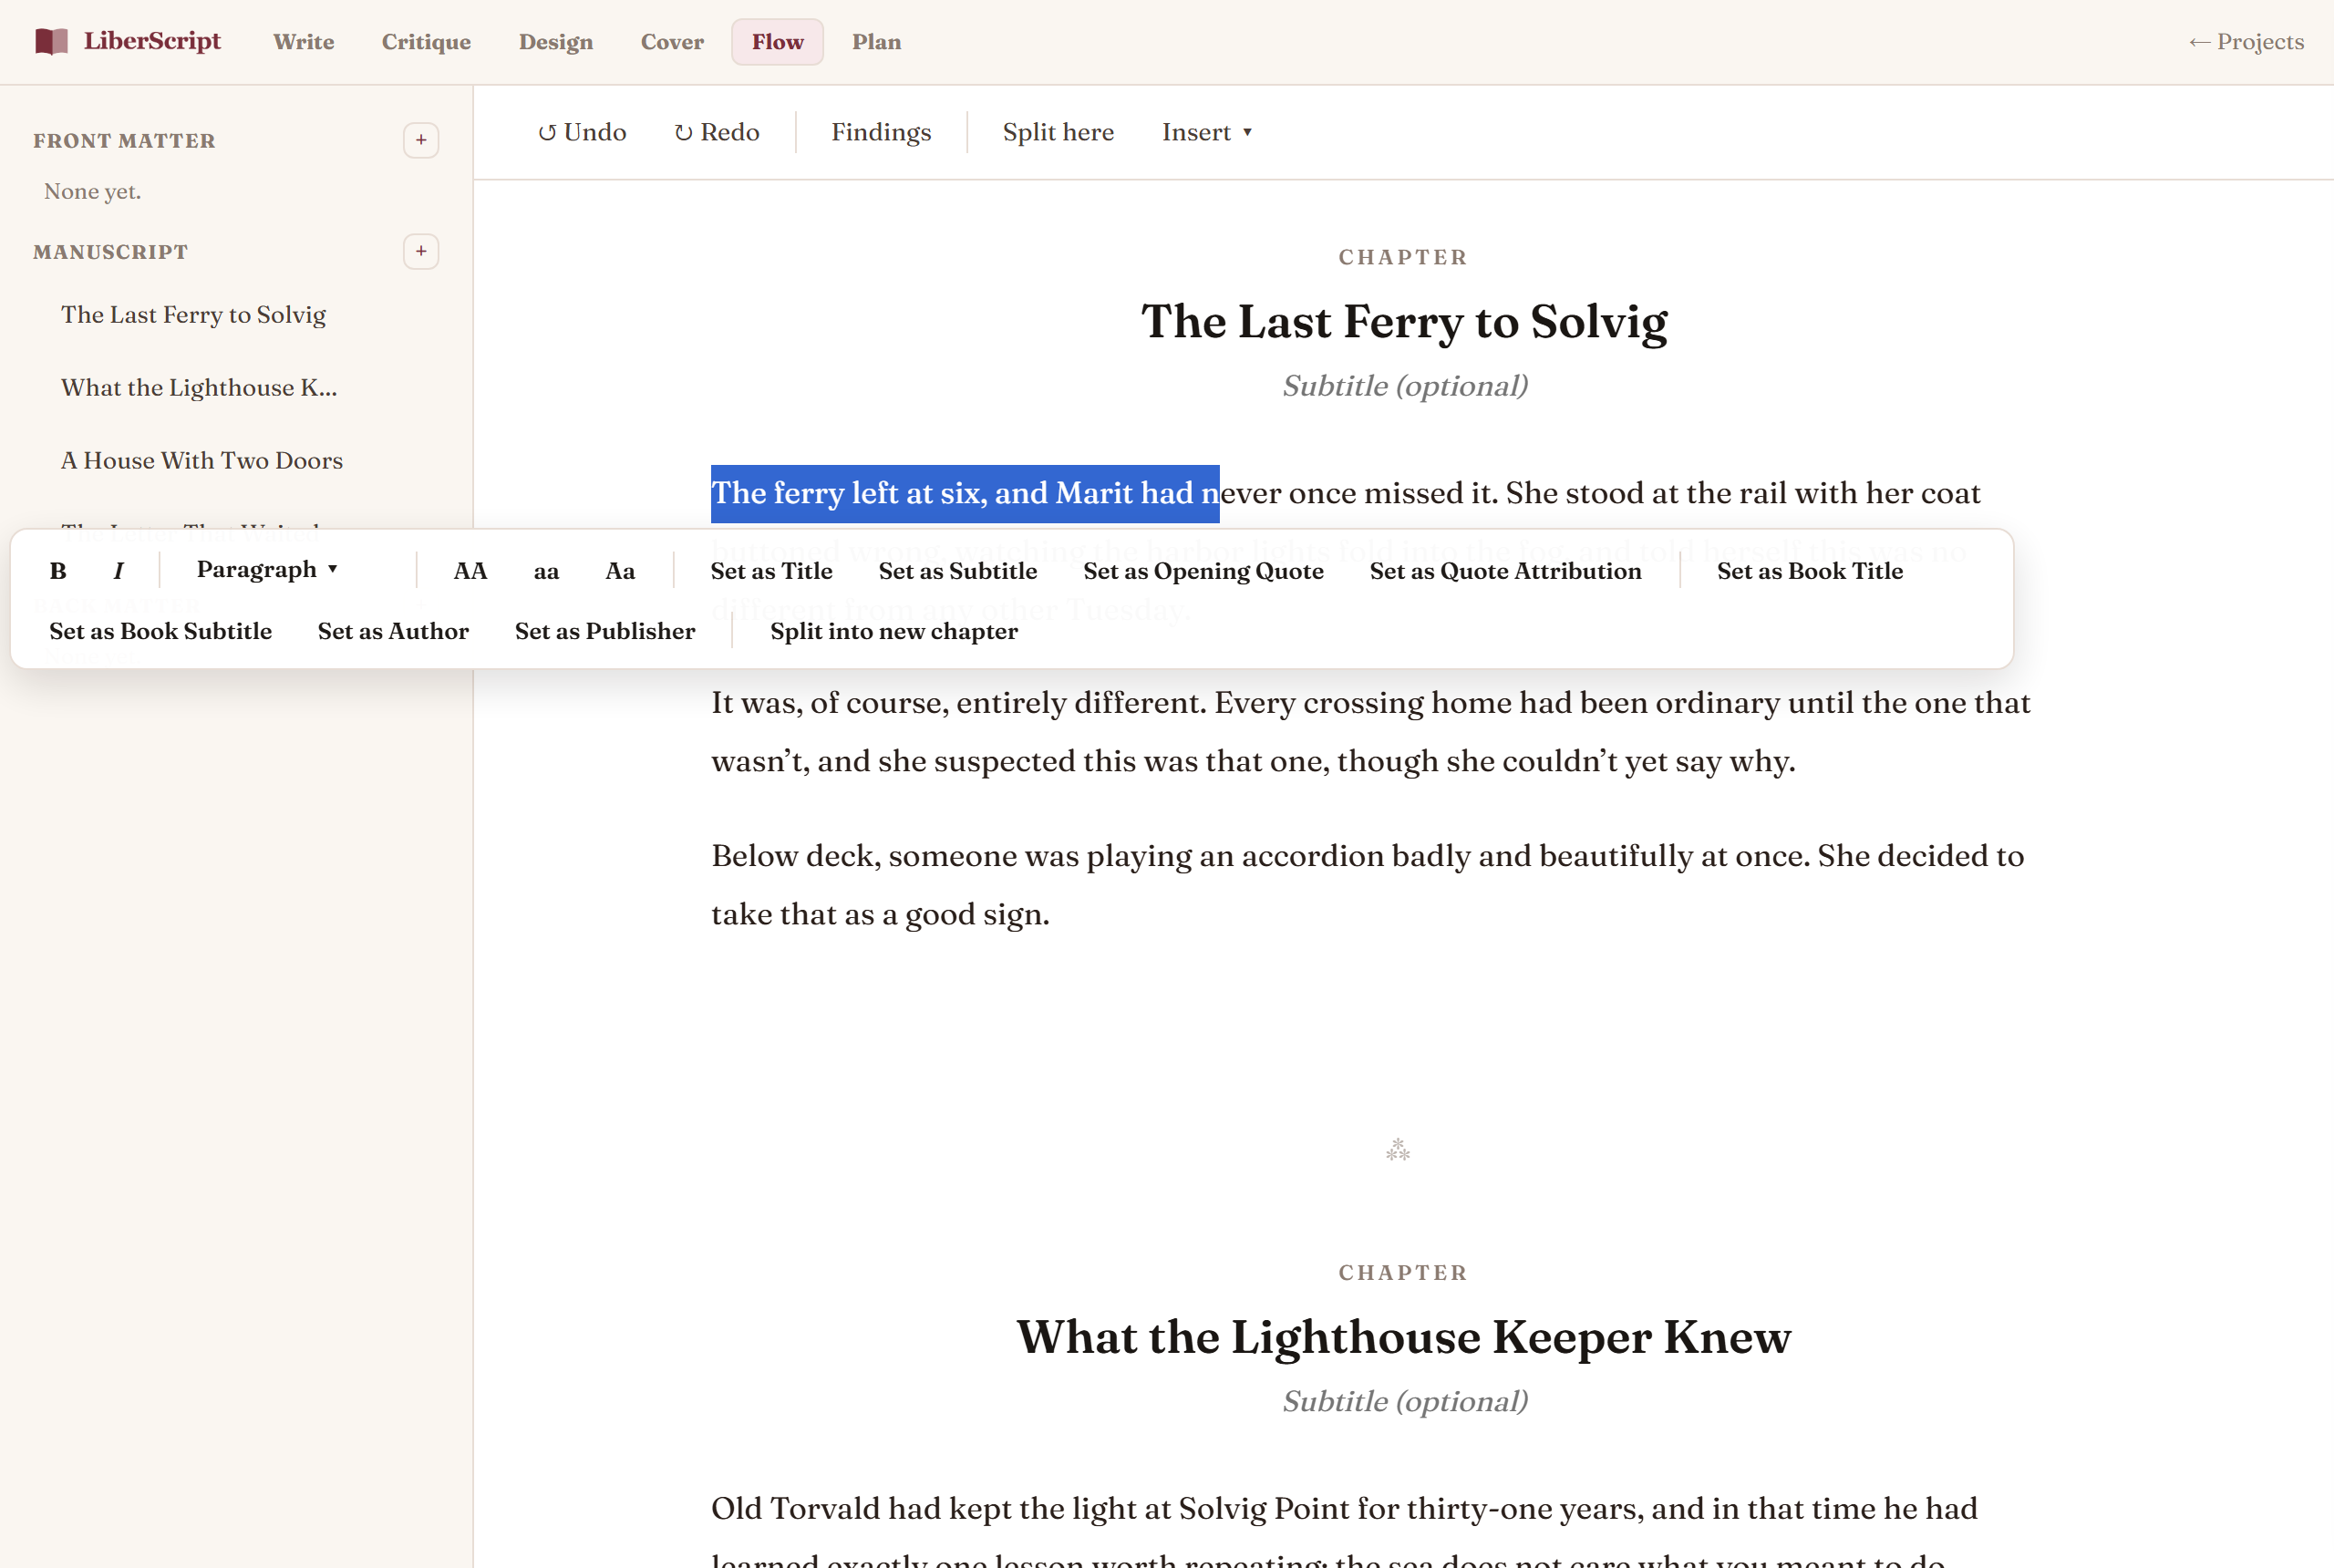This screenshot has height=1568, width=2334.
Task: Set selection as Author
Action: pos(393,630)
